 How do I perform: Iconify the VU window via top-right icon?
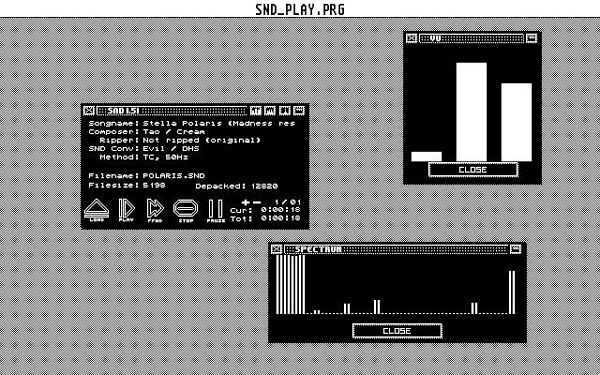point(532,38)
